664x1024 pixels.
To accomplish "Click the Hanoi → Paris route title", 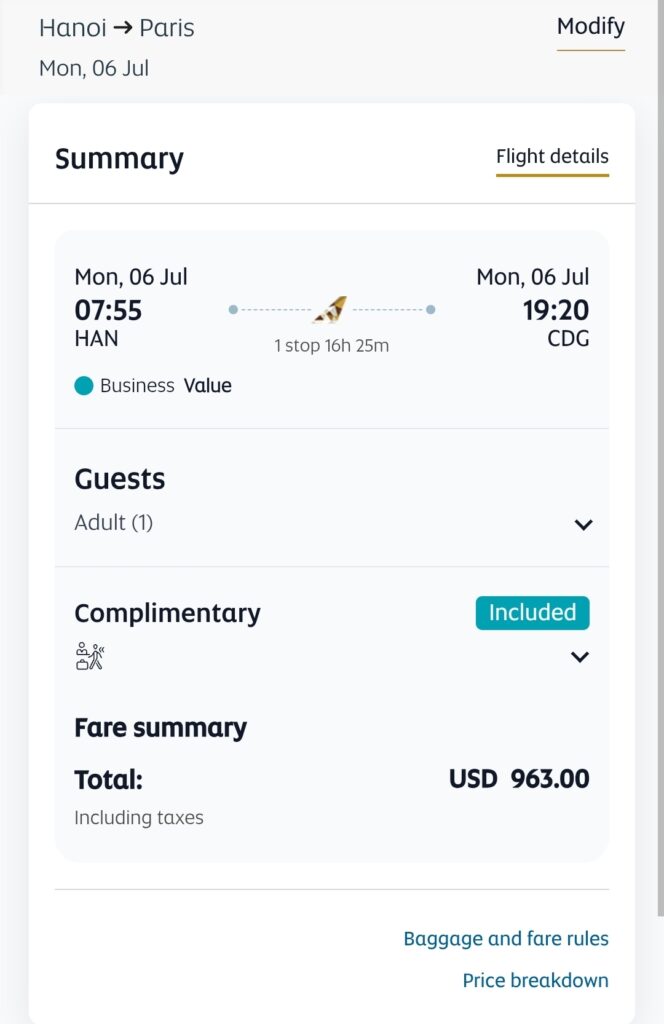I will (x=117, y=28).
